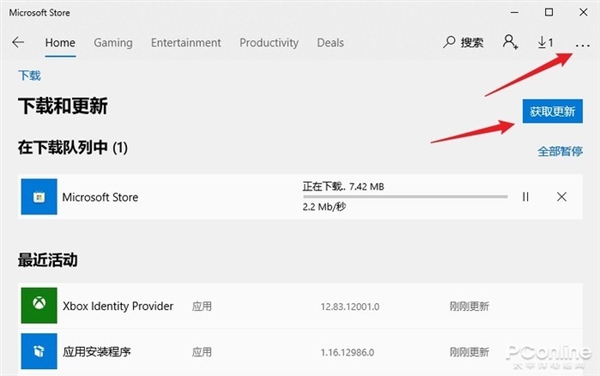The height and width of the screenshot is (376, 600).
Task: Switch to the Gaming tab
Action: [x=113, y=42]
